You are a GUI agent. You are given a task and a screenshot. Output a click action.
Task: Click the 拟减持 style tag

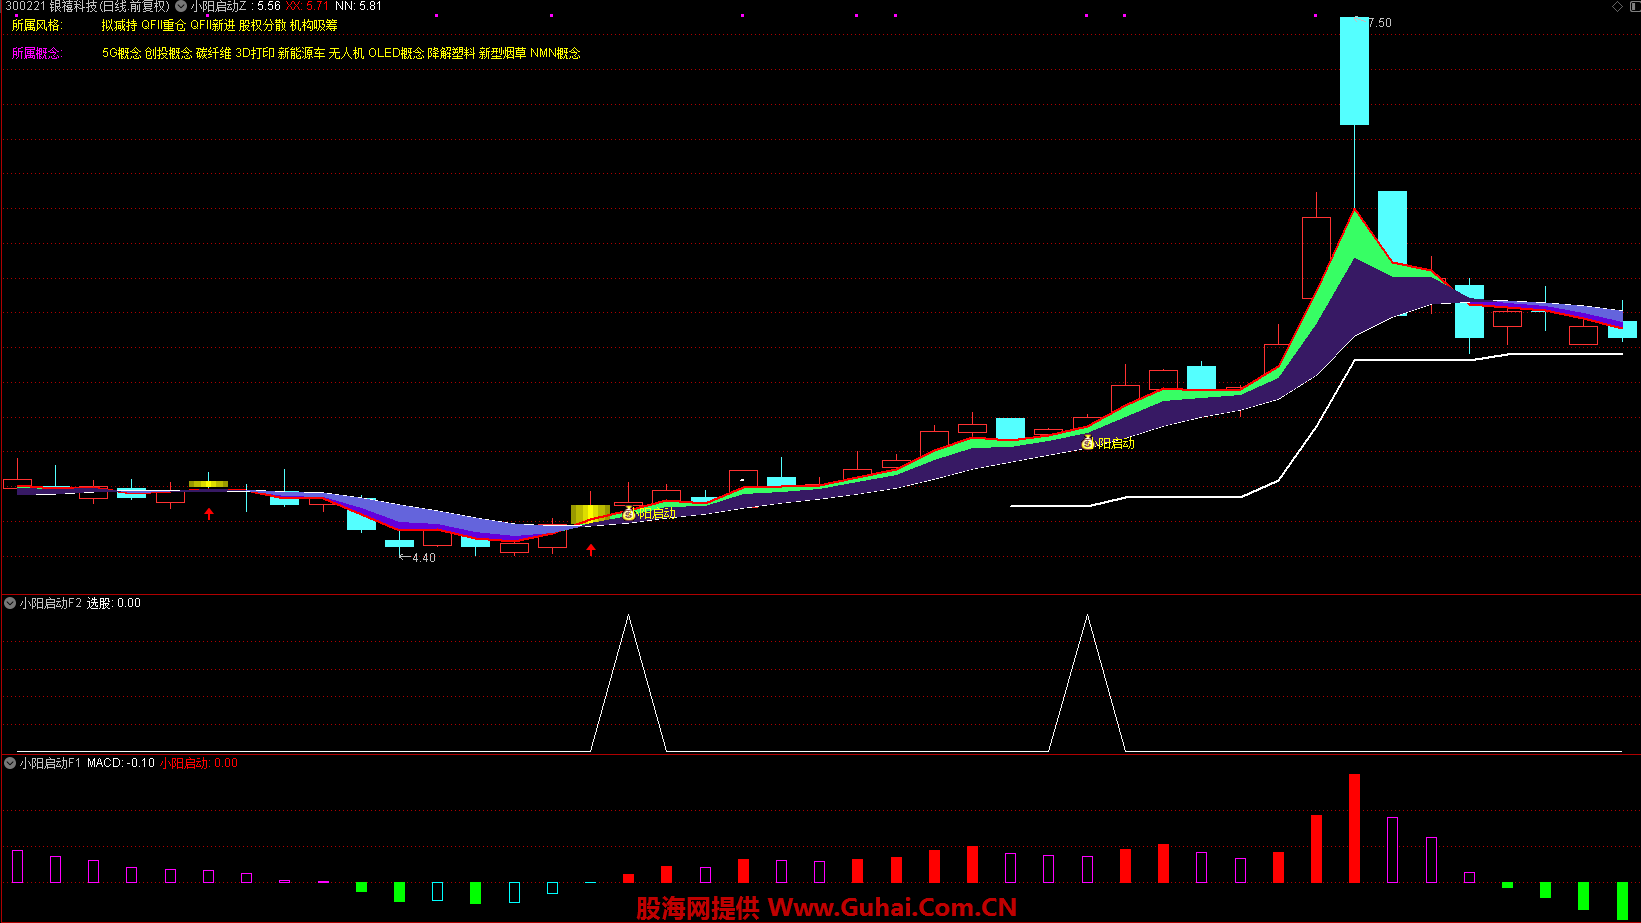(119, 25)
